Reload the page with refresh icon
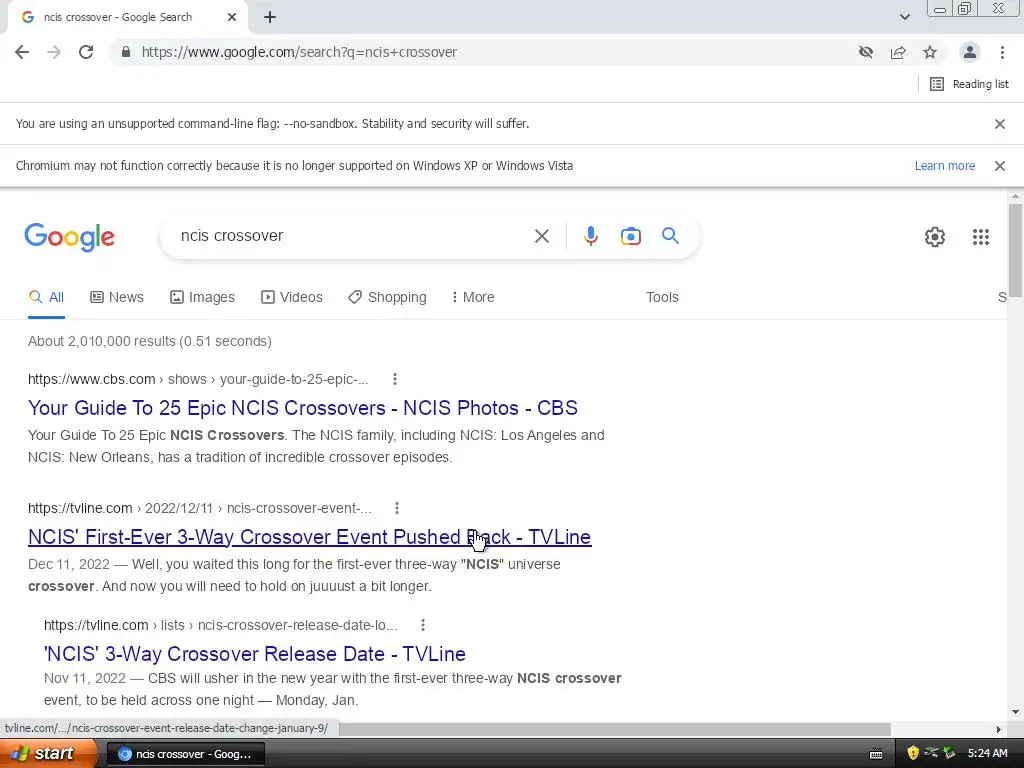 click(x=86, y=52)
